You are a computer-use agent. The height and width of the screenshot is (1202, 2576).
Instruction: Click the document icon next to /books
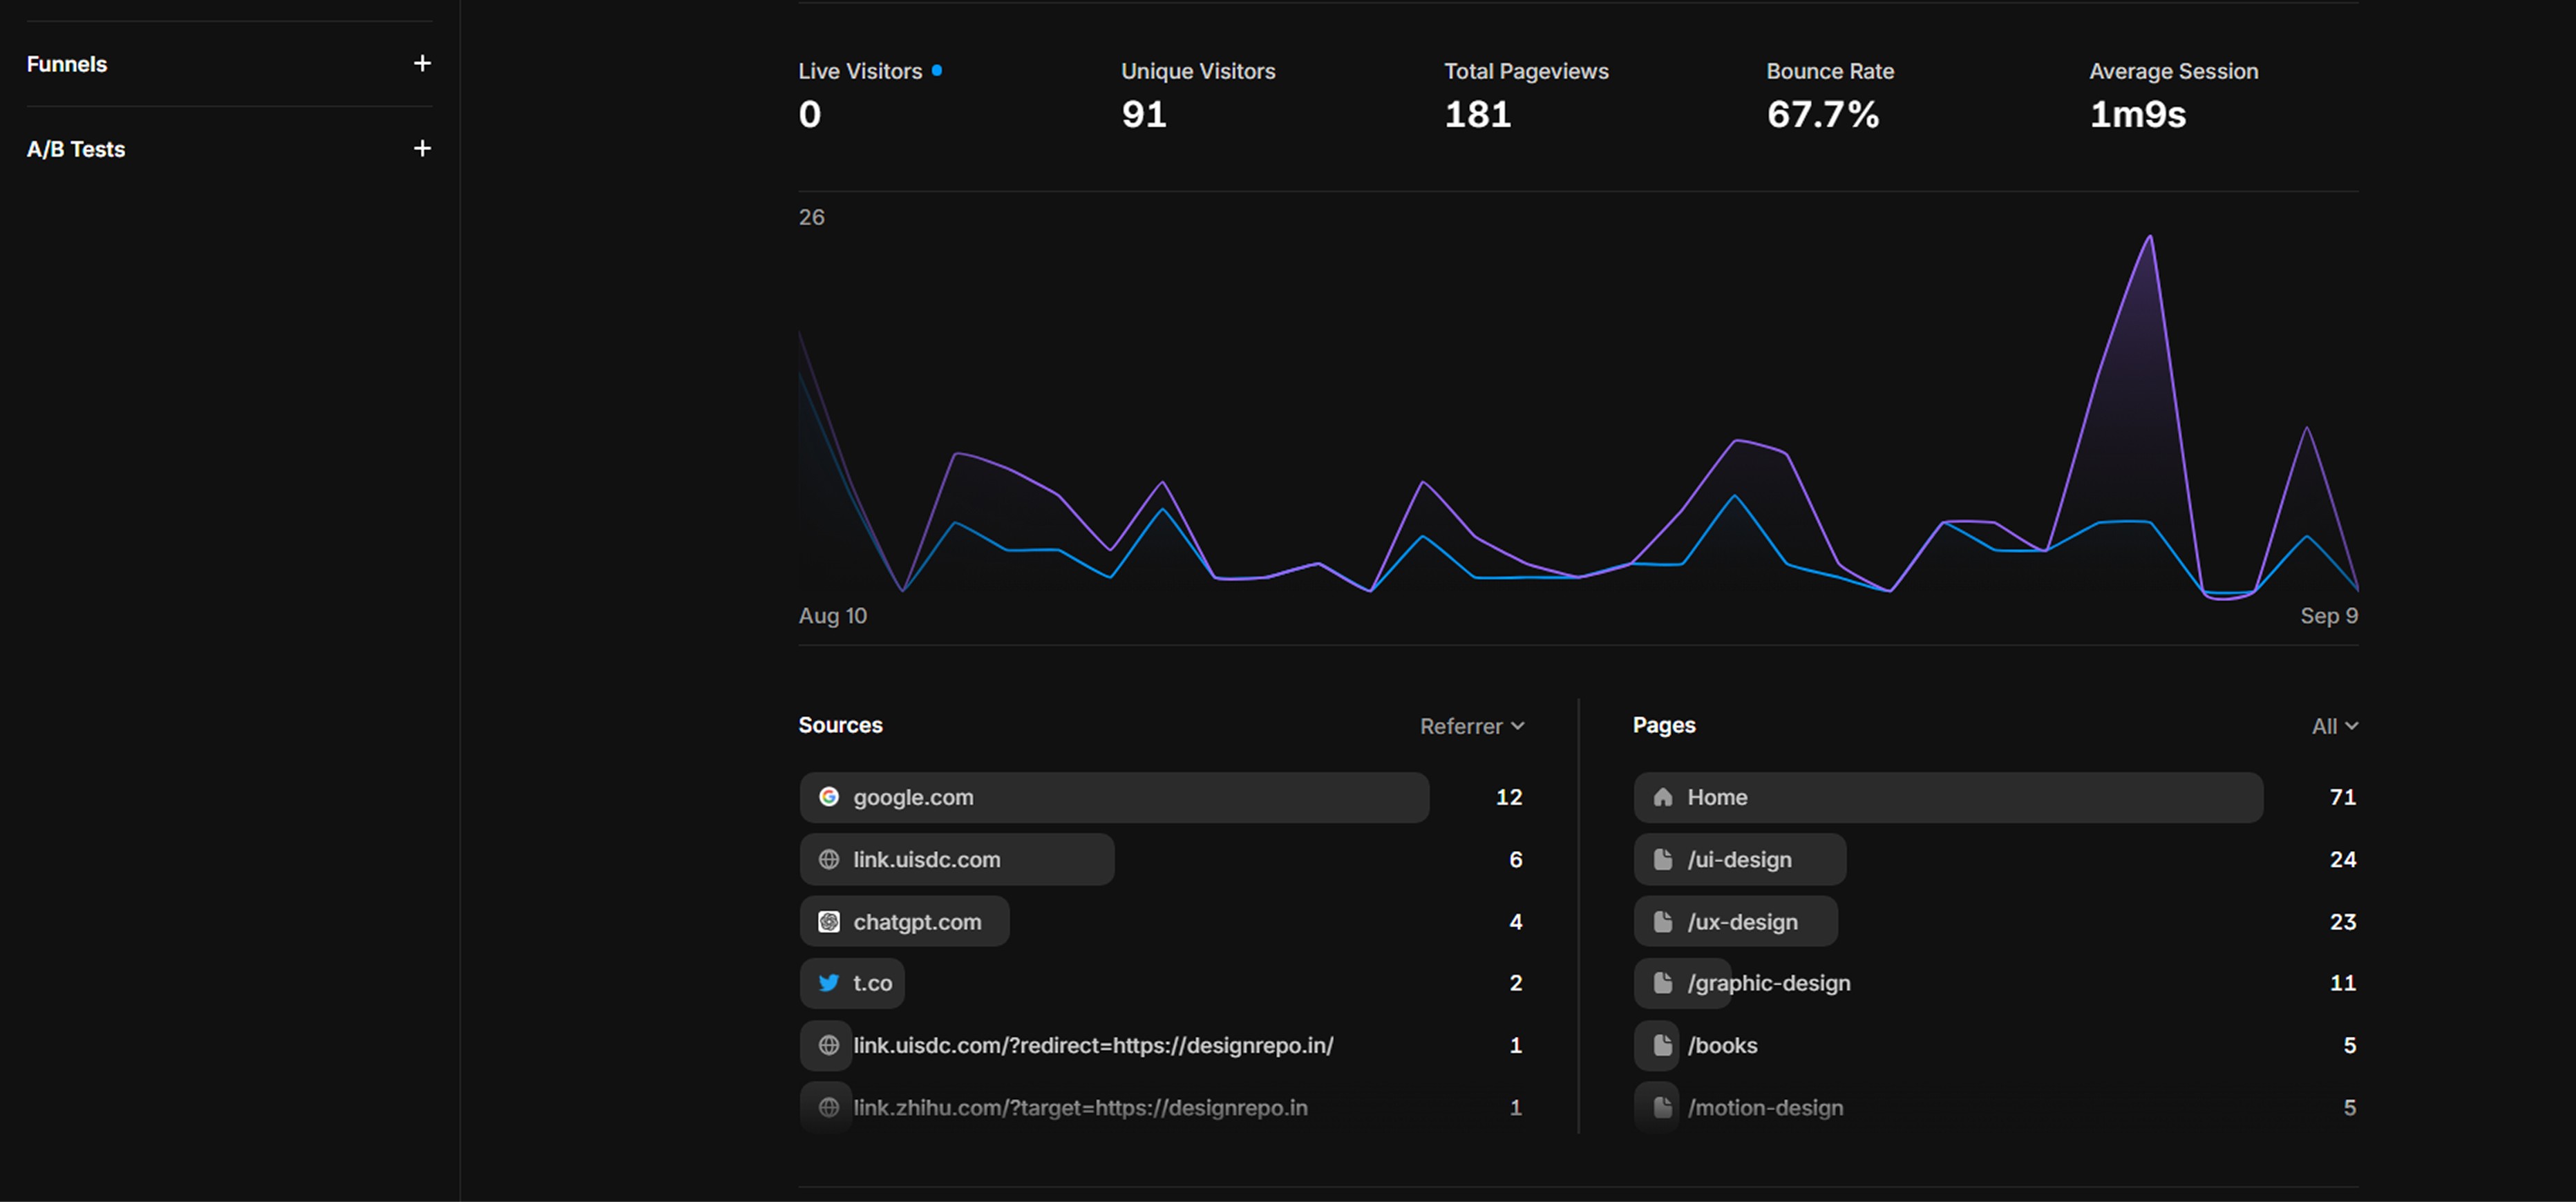(x=1662, y=1045)
